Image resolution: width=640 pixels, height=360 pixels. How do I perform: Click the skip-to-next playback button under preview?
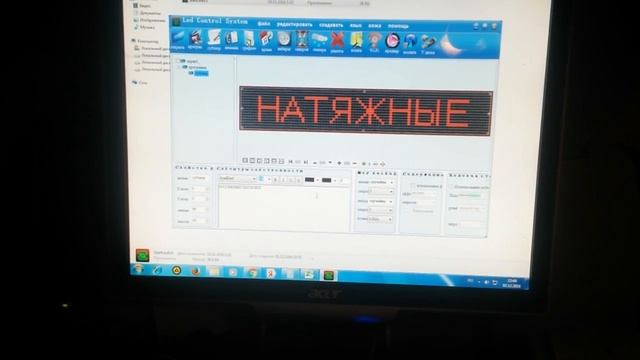306,162
